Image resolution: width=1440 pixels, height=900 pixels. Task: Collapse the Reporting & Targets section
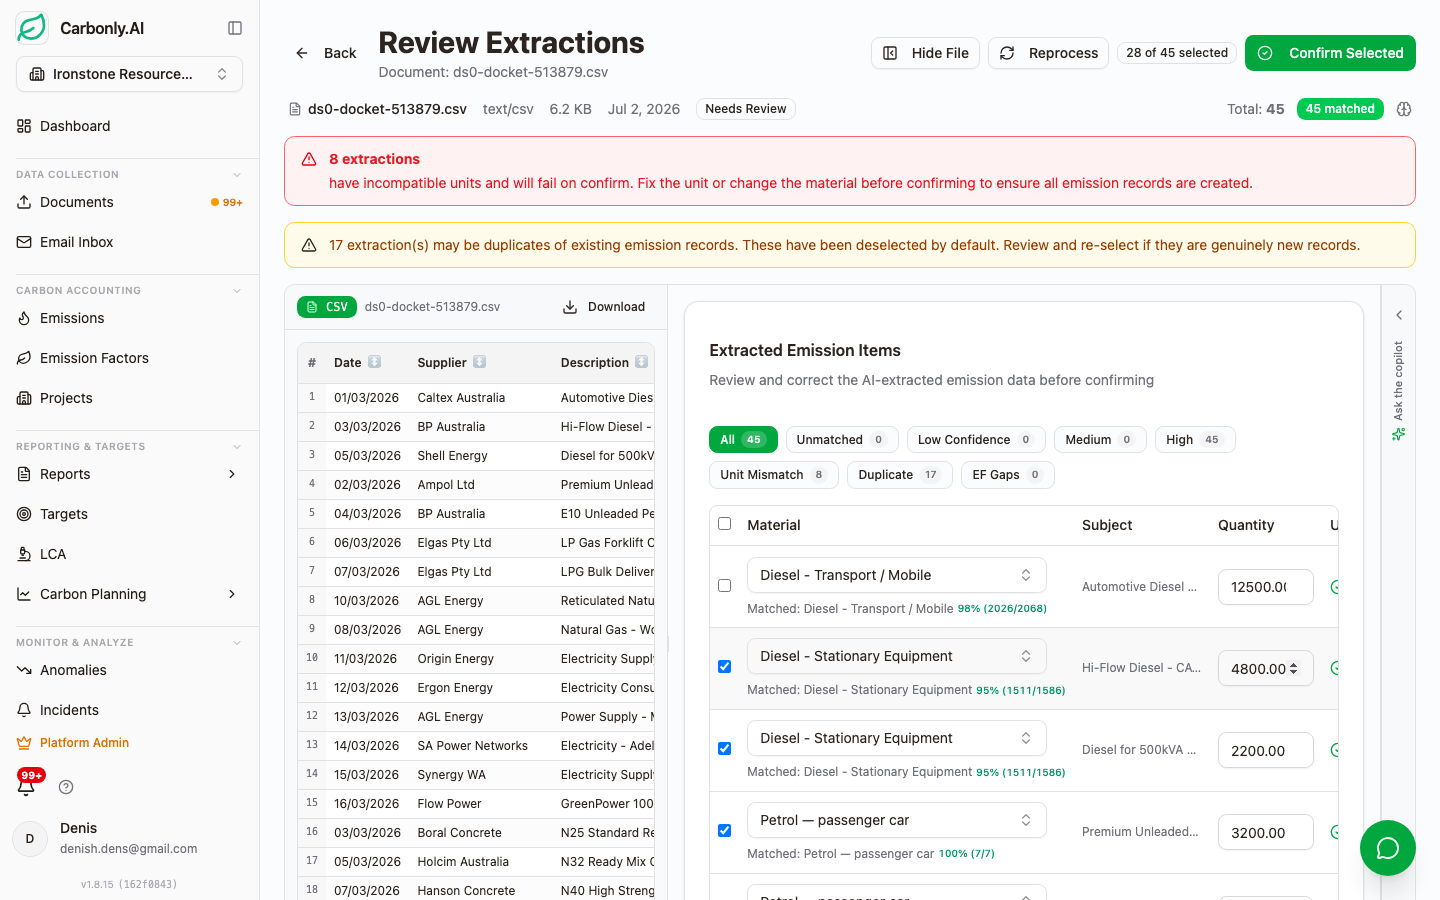(x=237, y=447)
